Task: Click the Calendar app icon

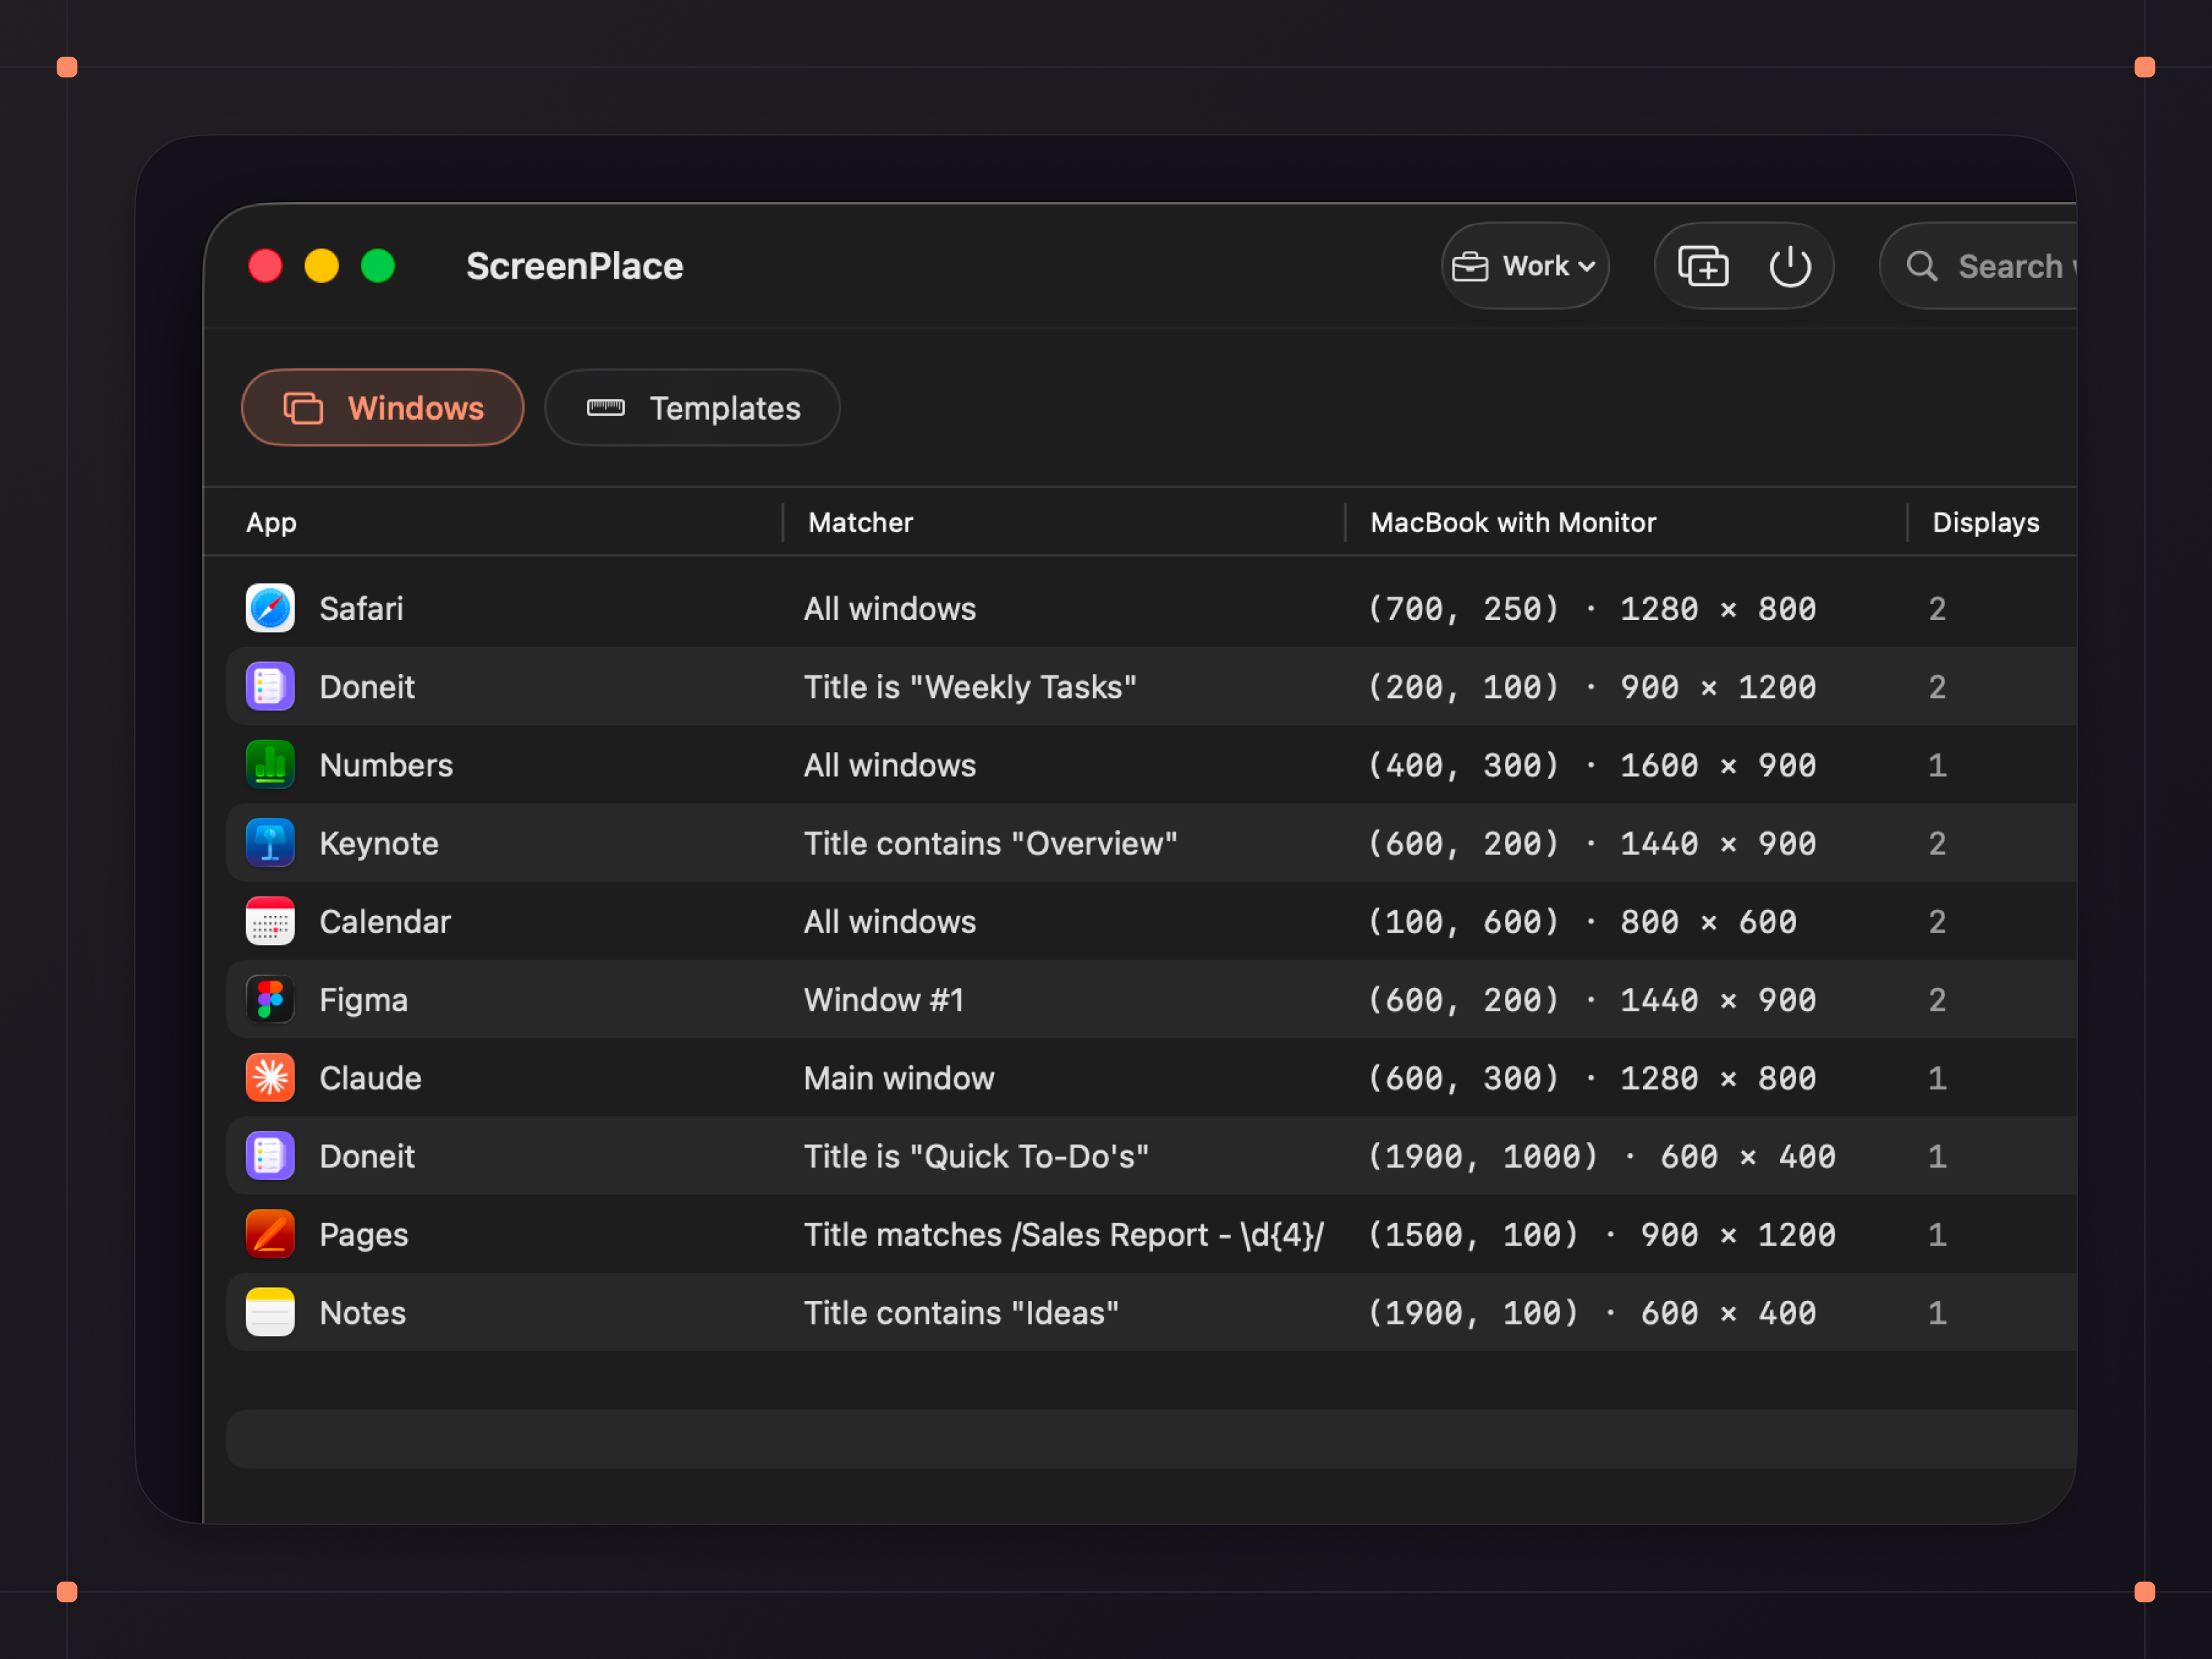Action: 270,921
